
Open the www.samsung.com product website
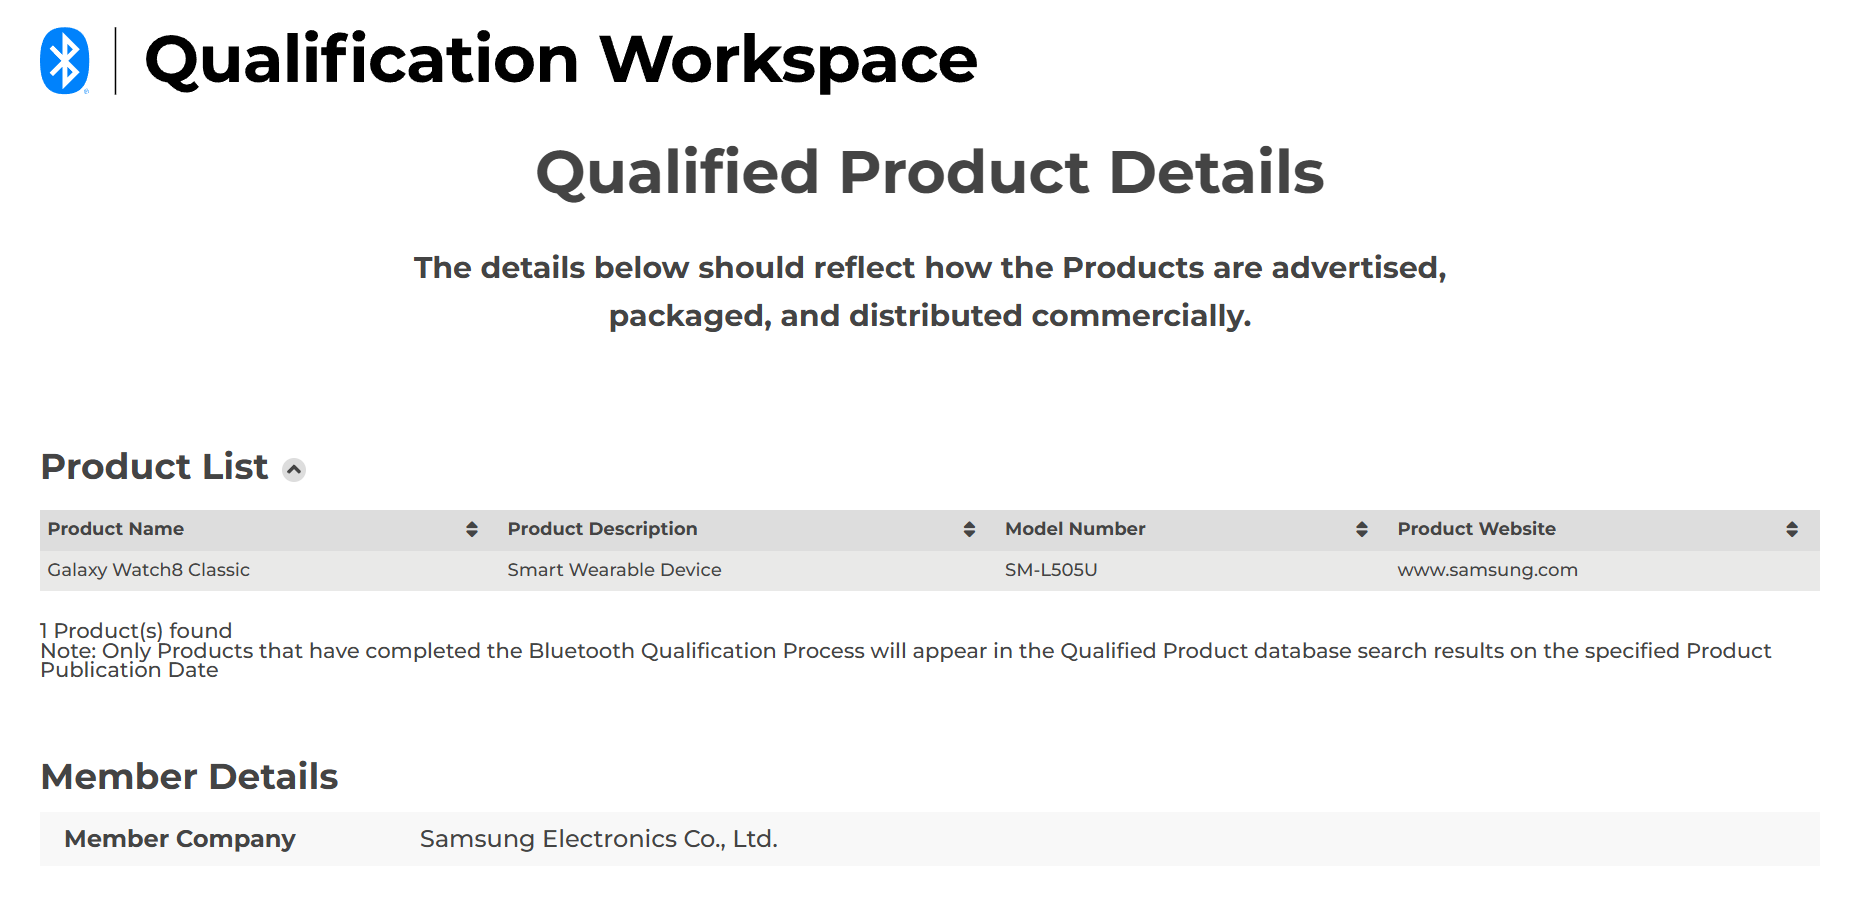pos(1487,570)
